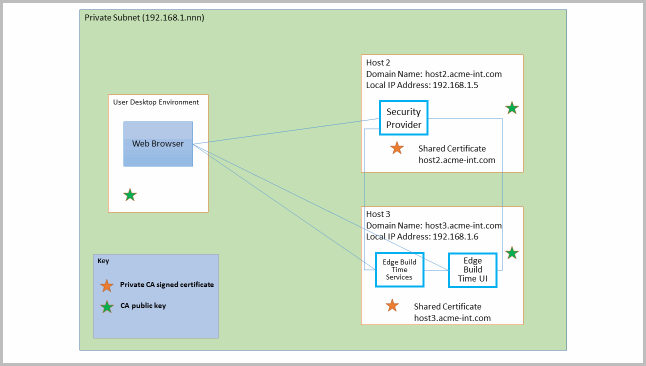Click the User Desktop Environment label
Viewport: 646px width, 366px height.
[x=156, y=102]
